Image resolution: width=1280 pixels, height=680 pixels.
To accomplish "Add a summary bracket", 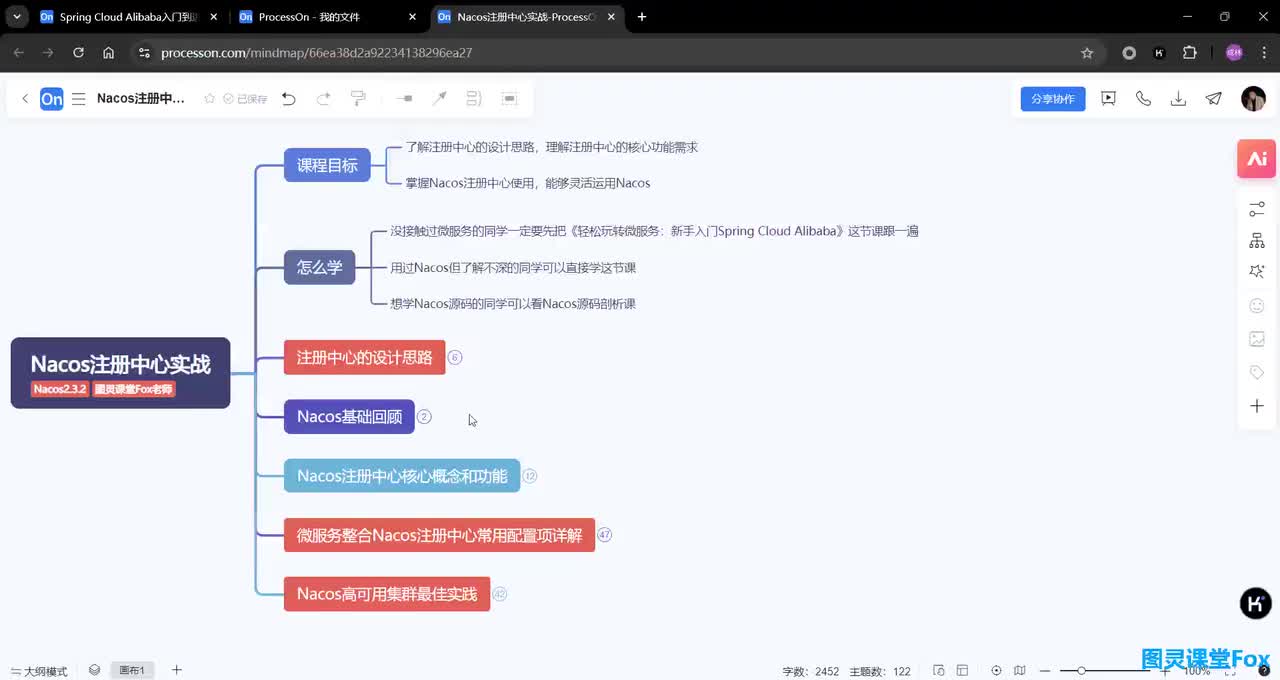I will coord(474,99).
